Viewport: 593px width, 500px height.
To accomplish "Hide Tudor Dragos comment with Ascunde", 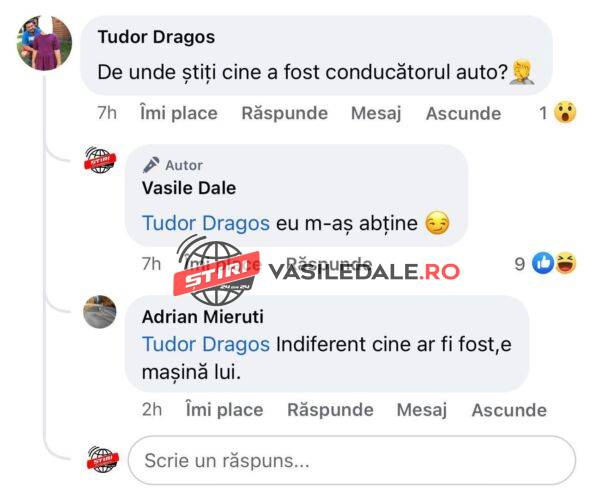I will [463, 113].
